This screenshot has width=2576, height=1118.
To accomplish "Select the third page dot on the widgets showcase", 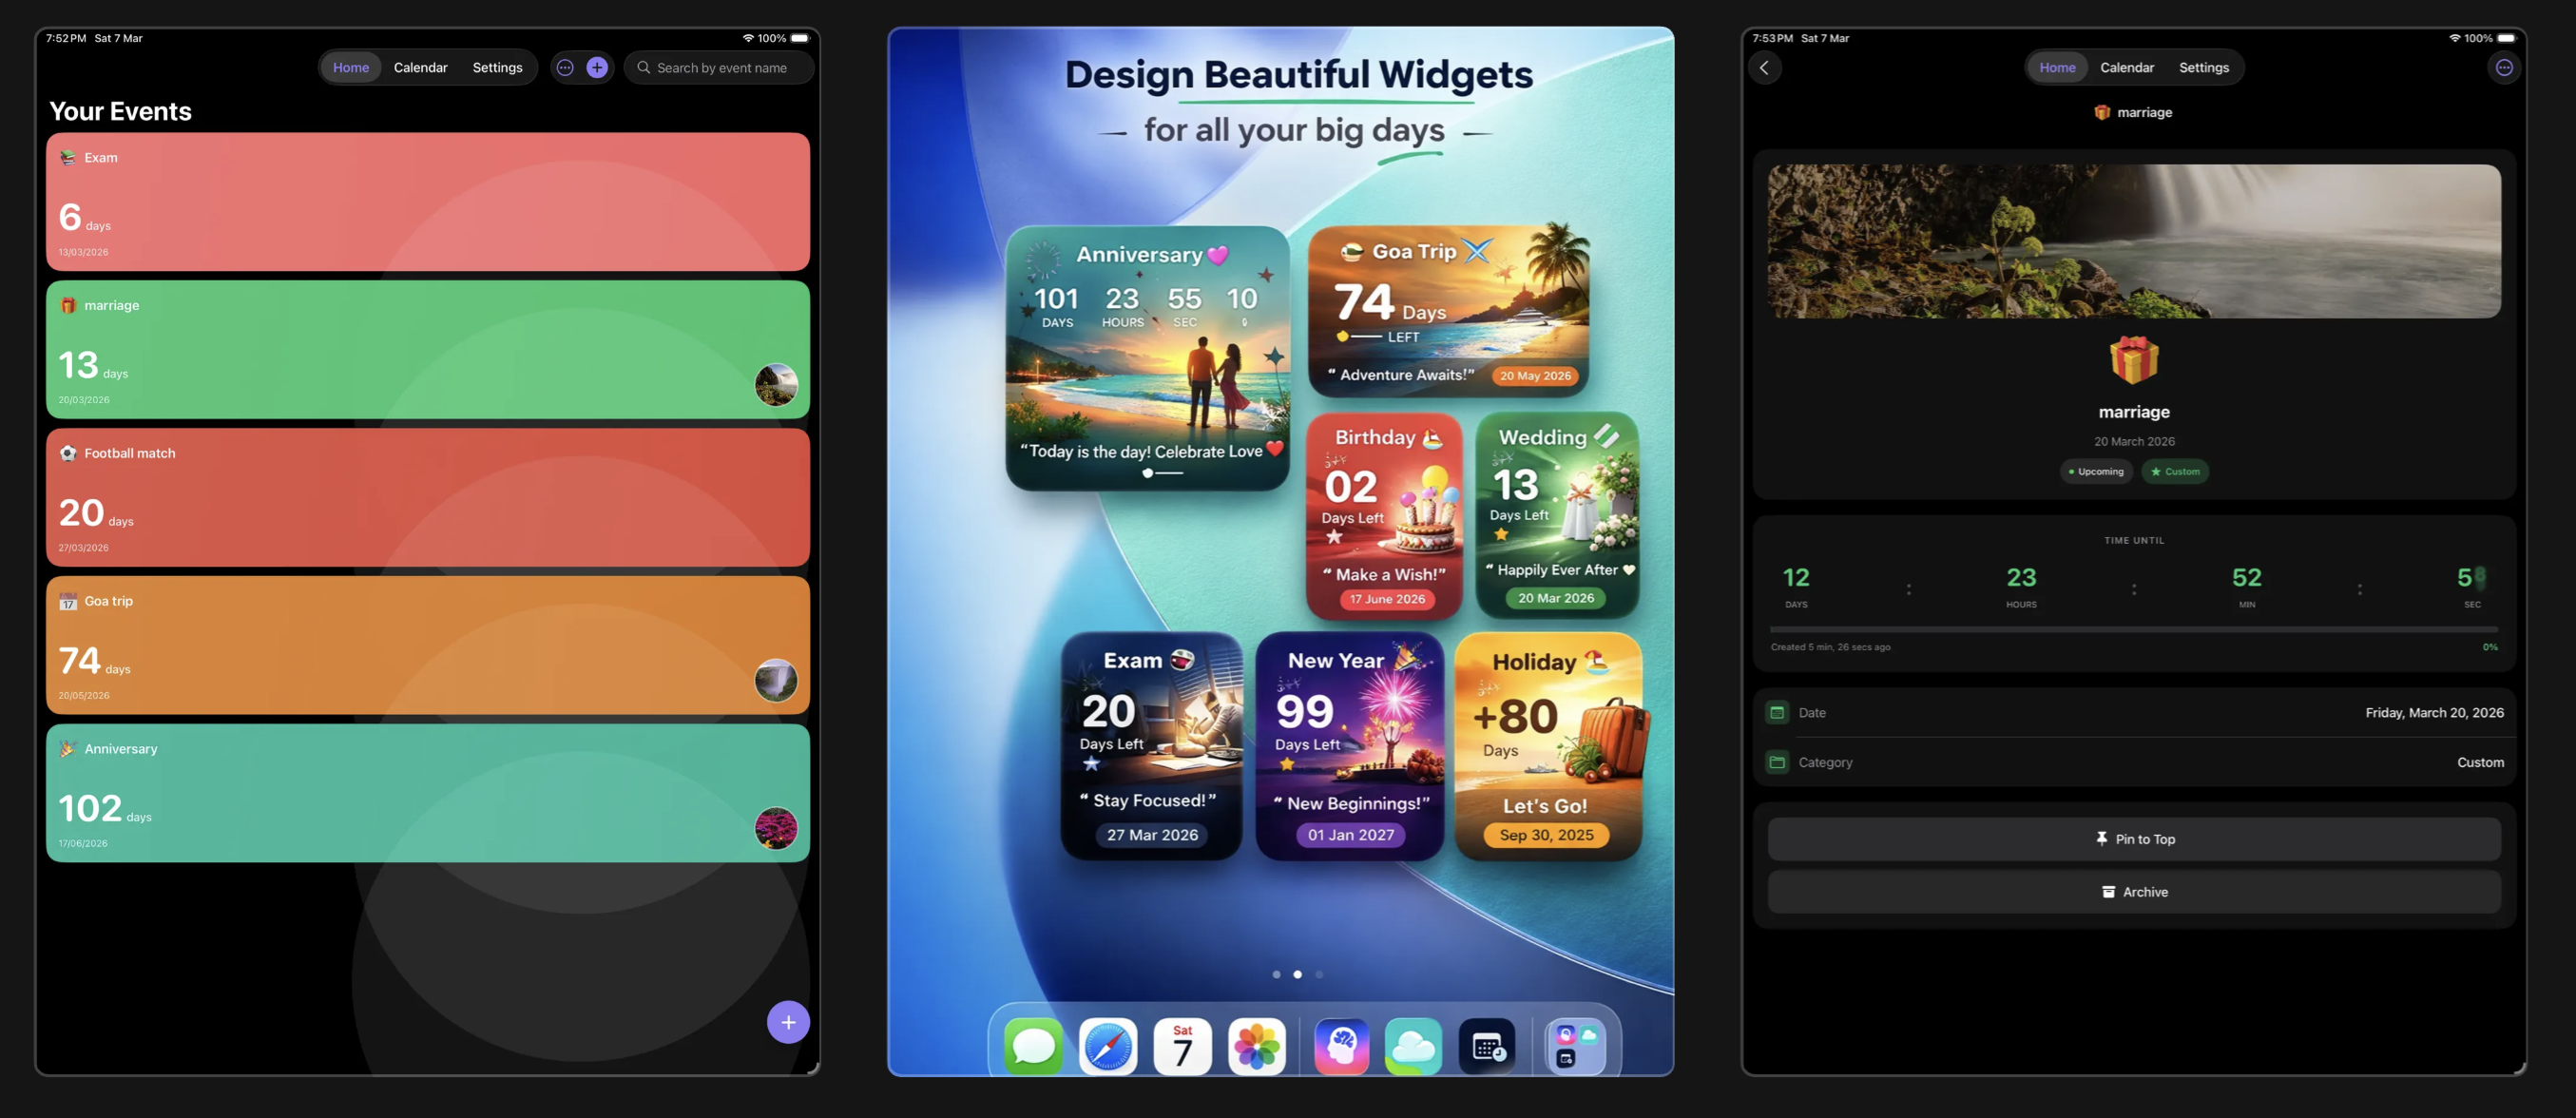I will click(1319, 974).
